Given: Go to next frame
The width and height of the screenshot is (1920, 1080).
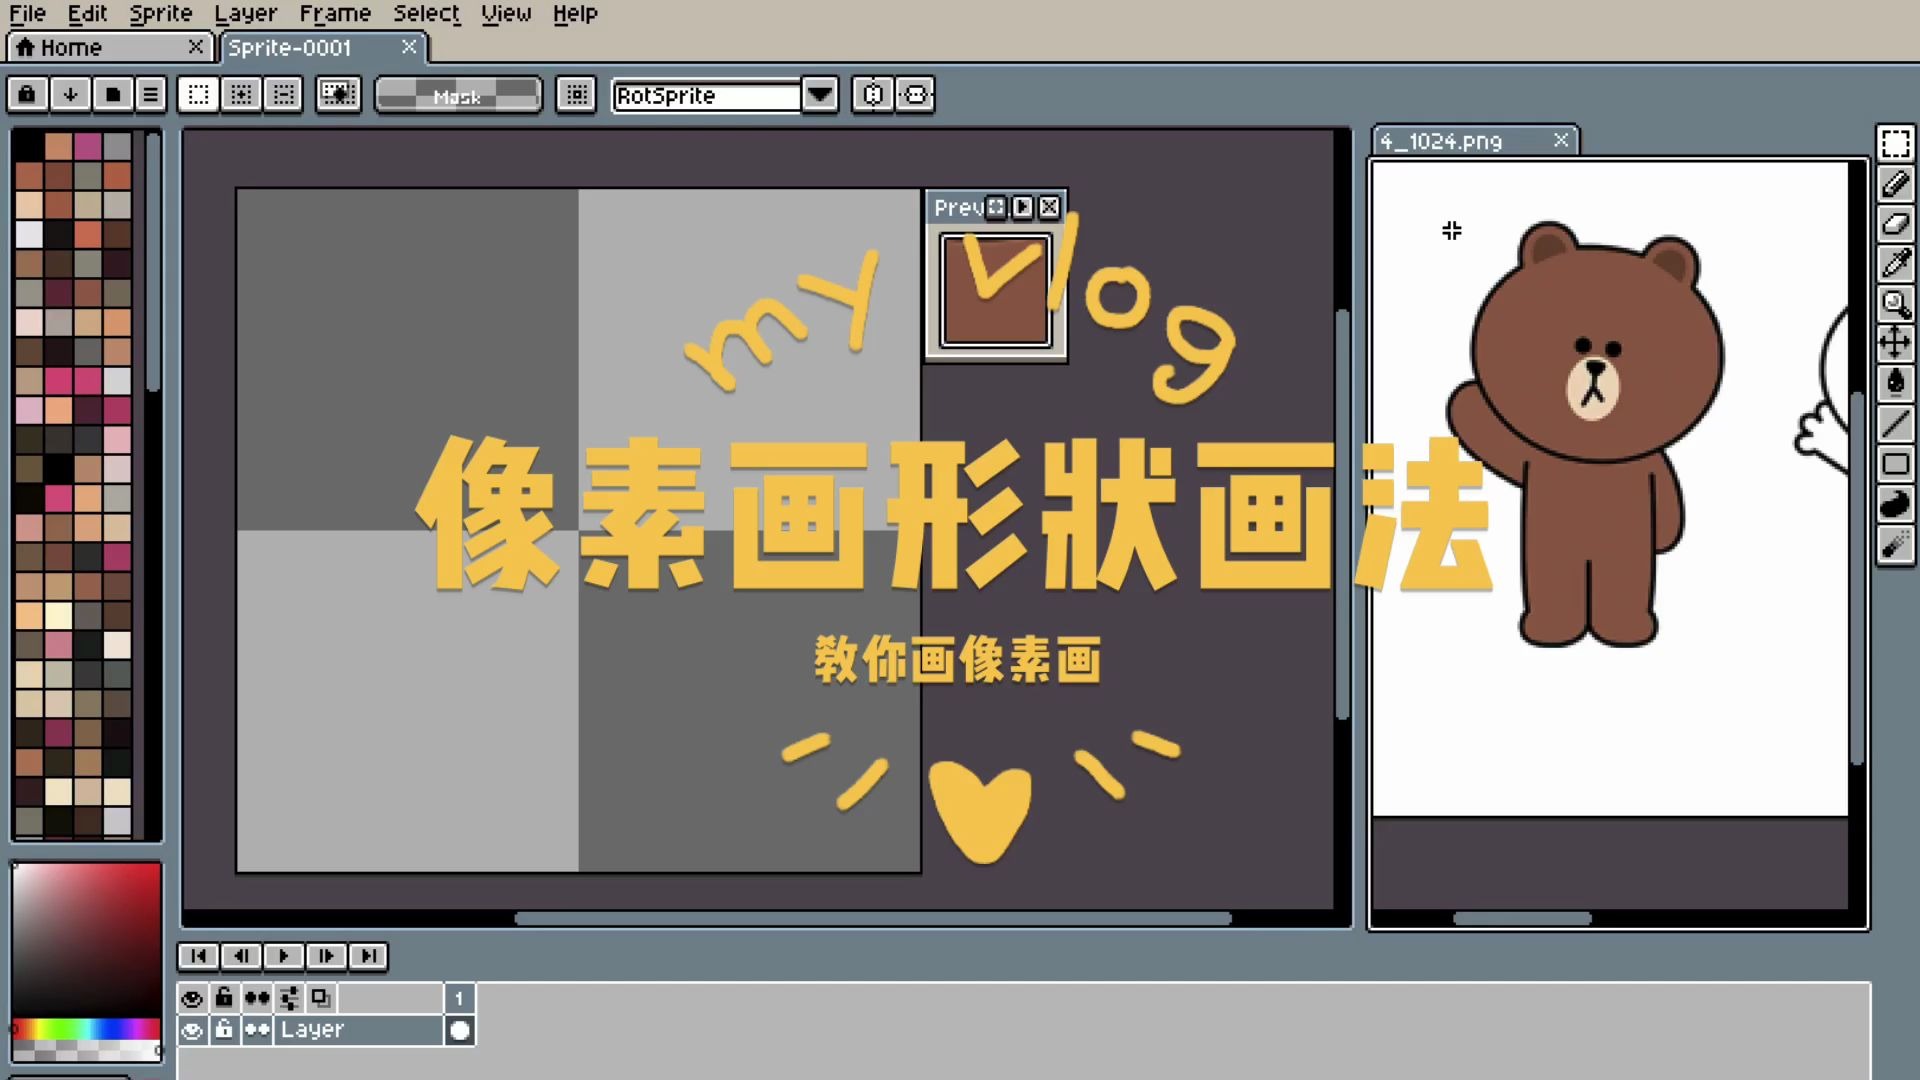Looking at the screenshot, I should [x=326, y=956].
